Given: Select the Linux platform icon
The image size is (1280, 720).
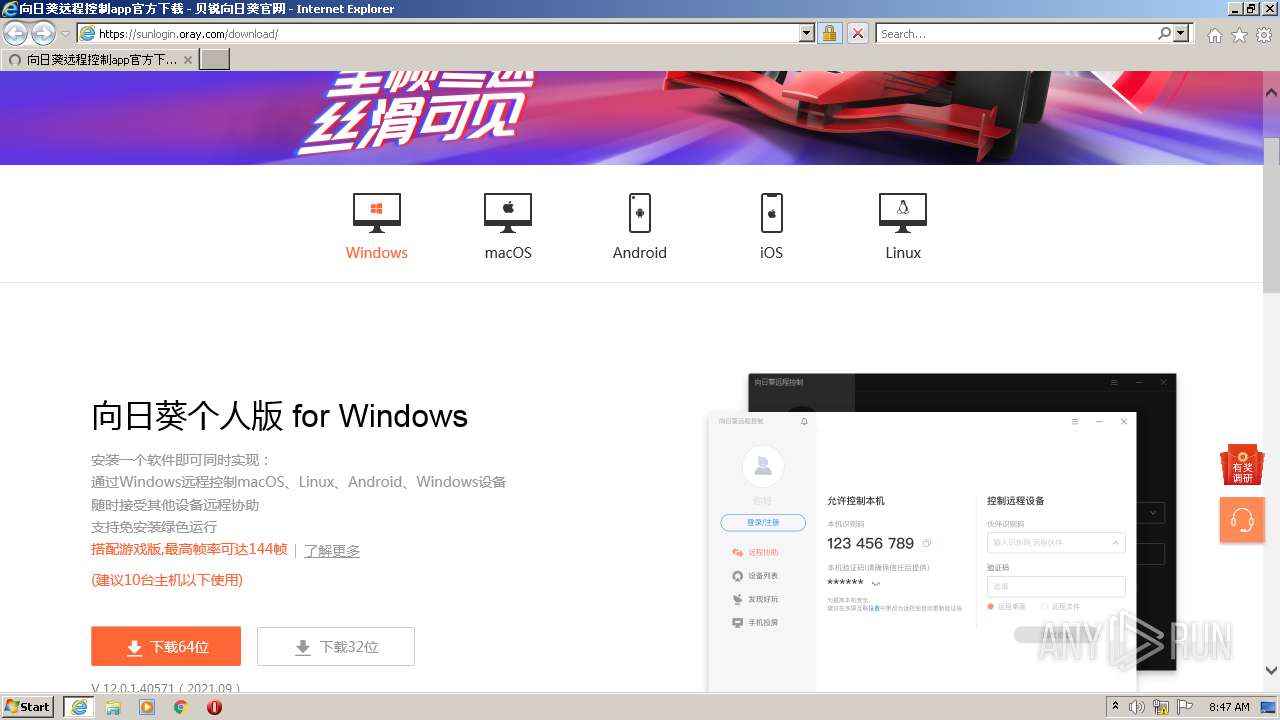Looking at the screenshot, I should pos(903,212).
